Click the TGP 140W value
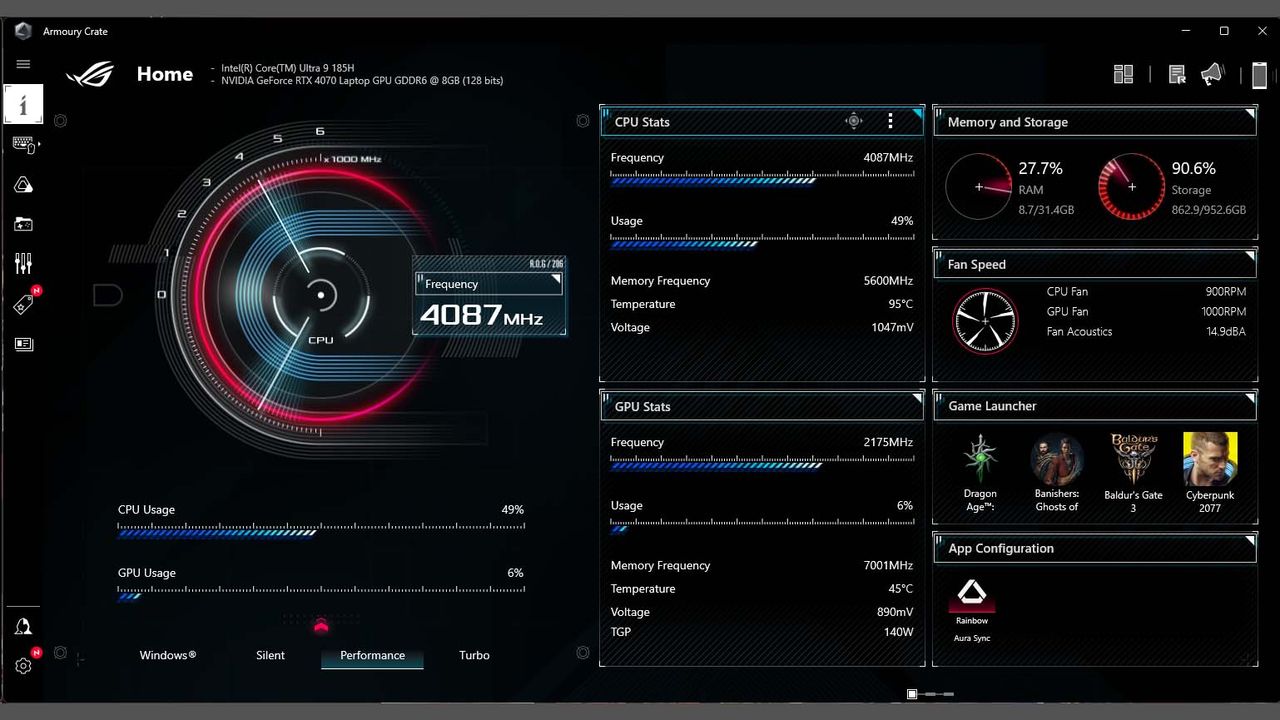 click(898, 632)
